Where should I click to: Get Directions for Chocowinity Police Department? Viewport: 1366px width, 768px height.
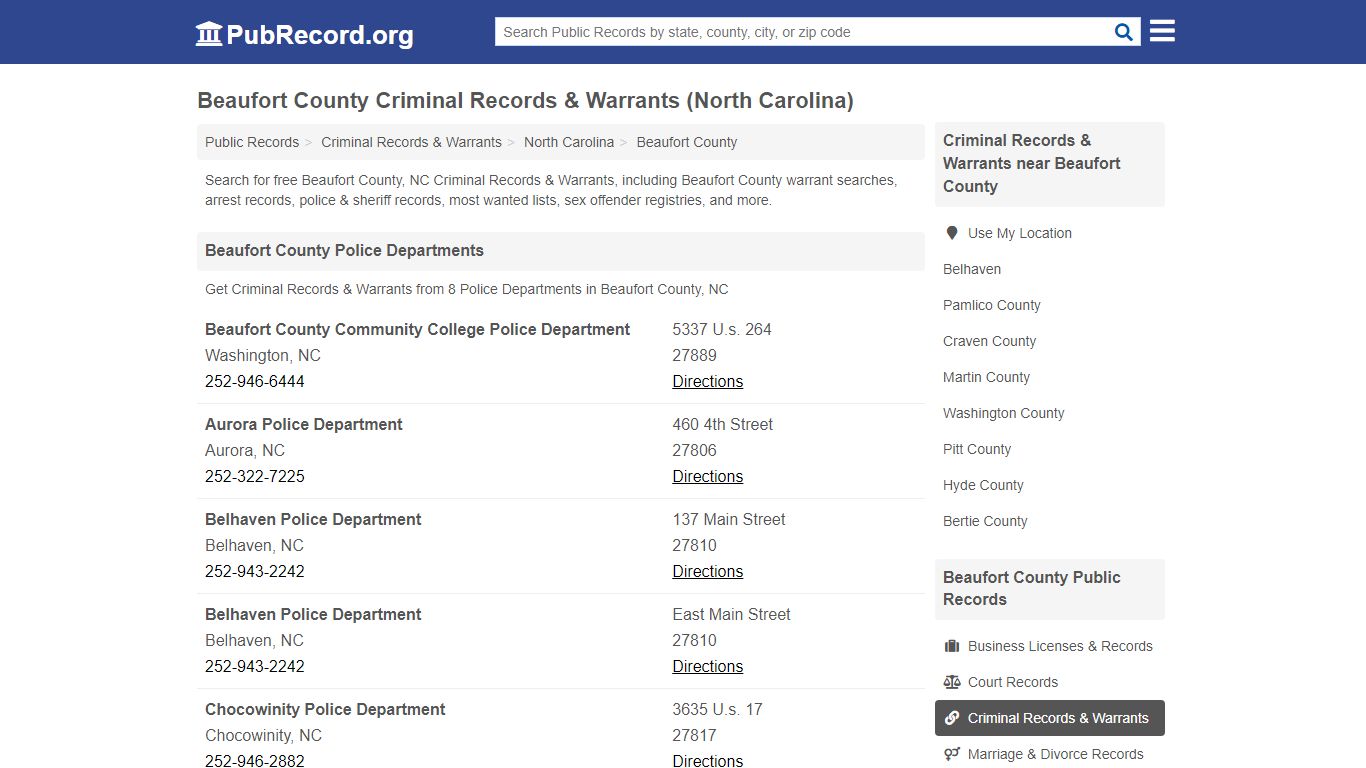pos(708,761)
